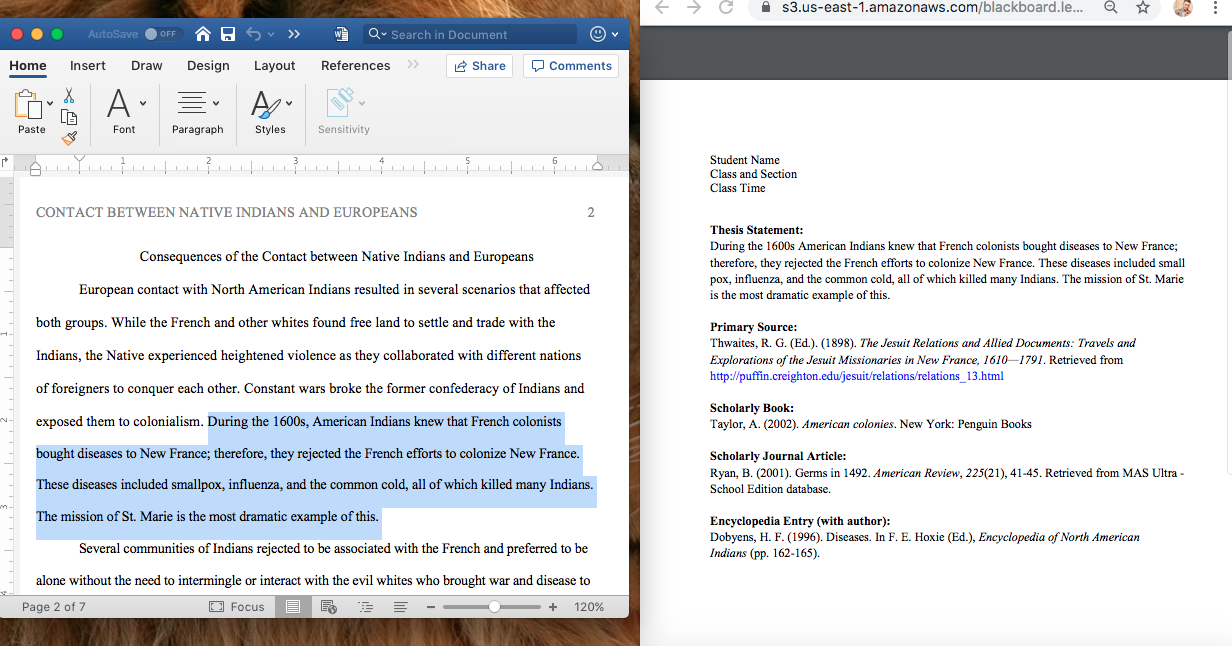Image resolution: width=1232 pixels, height=646 pixels.
Task: Open the Layout ribbon tab
Action: click(x=275, y=66)
